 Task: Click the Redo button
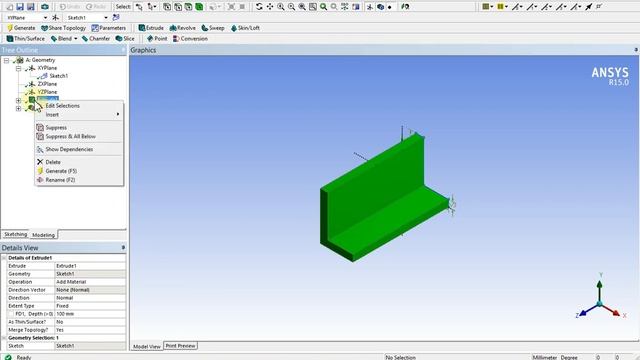[x=96, y=7]
